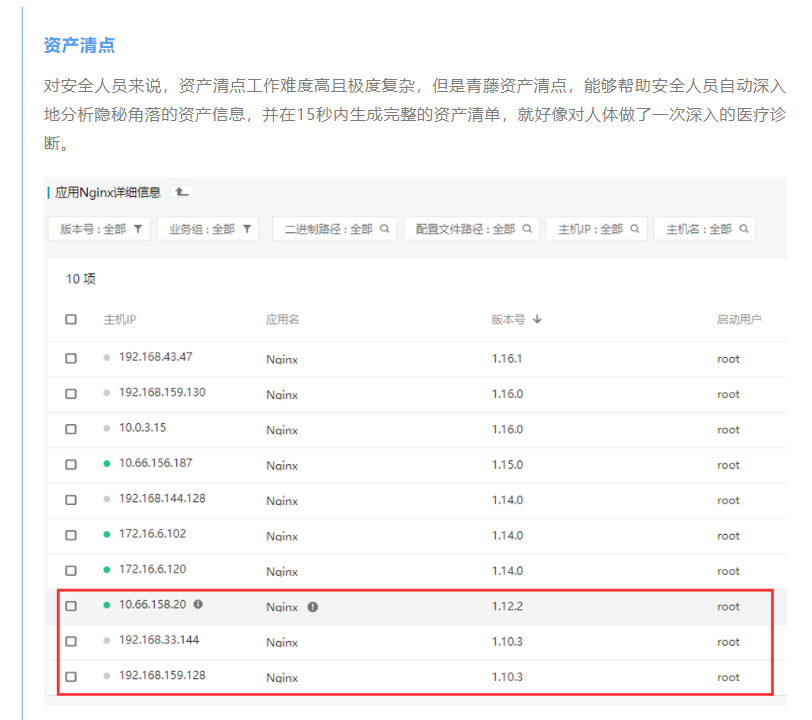The image size is (812, 720).
Task: Check the row for 192.168.43.47
Action: (71, 358)
